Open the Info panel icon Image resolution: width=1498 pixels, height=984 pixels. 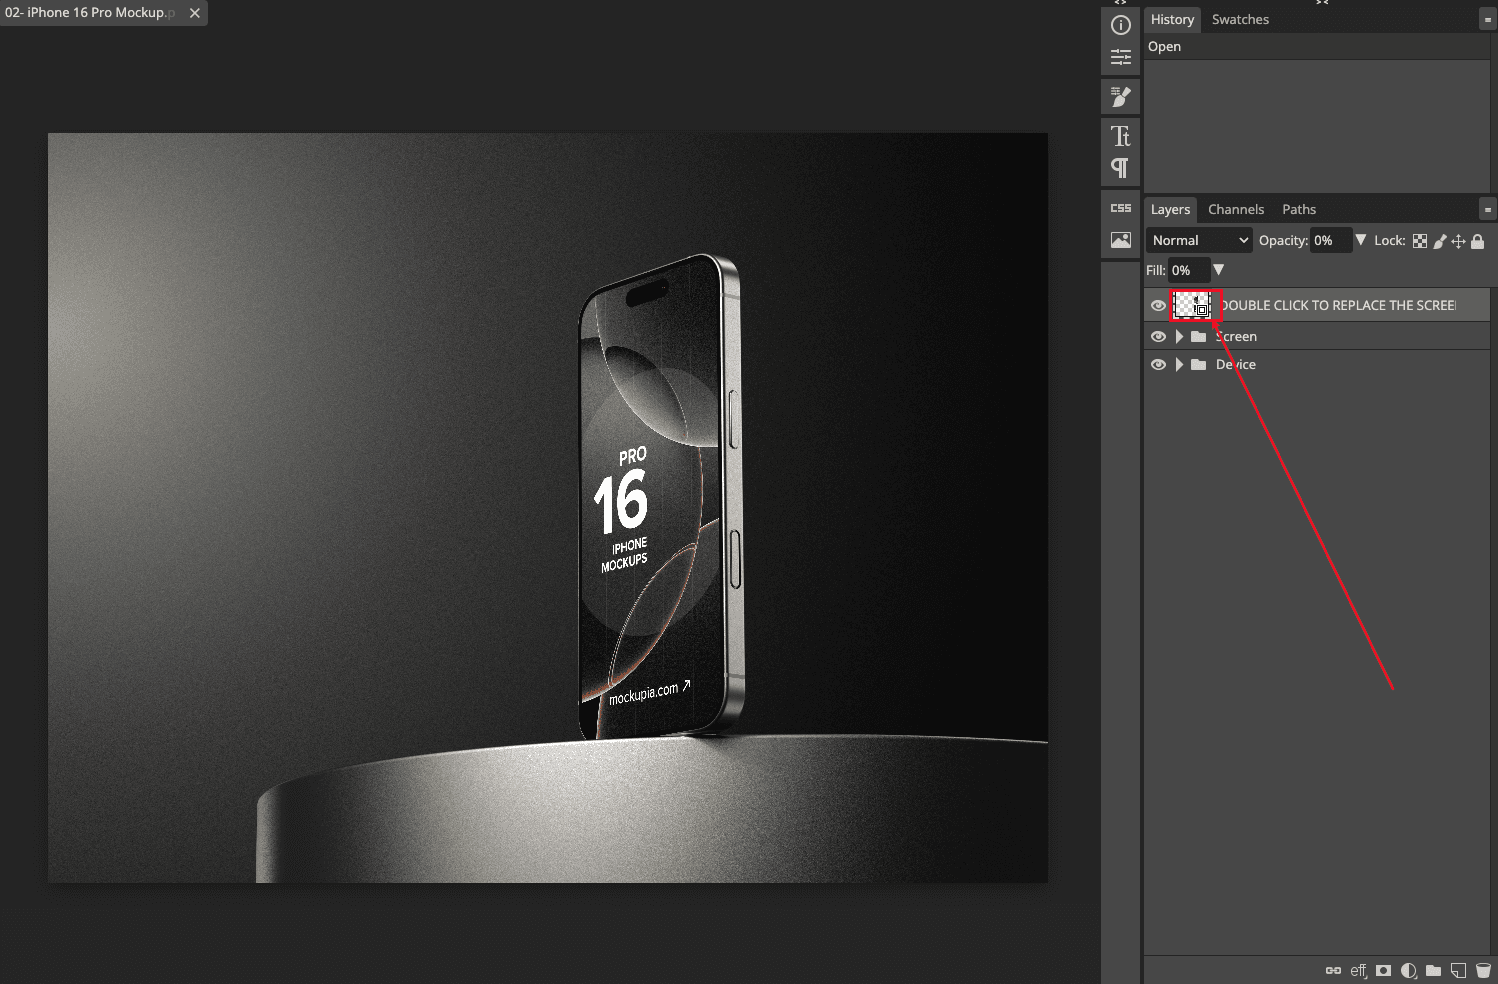pos(1120,25)
